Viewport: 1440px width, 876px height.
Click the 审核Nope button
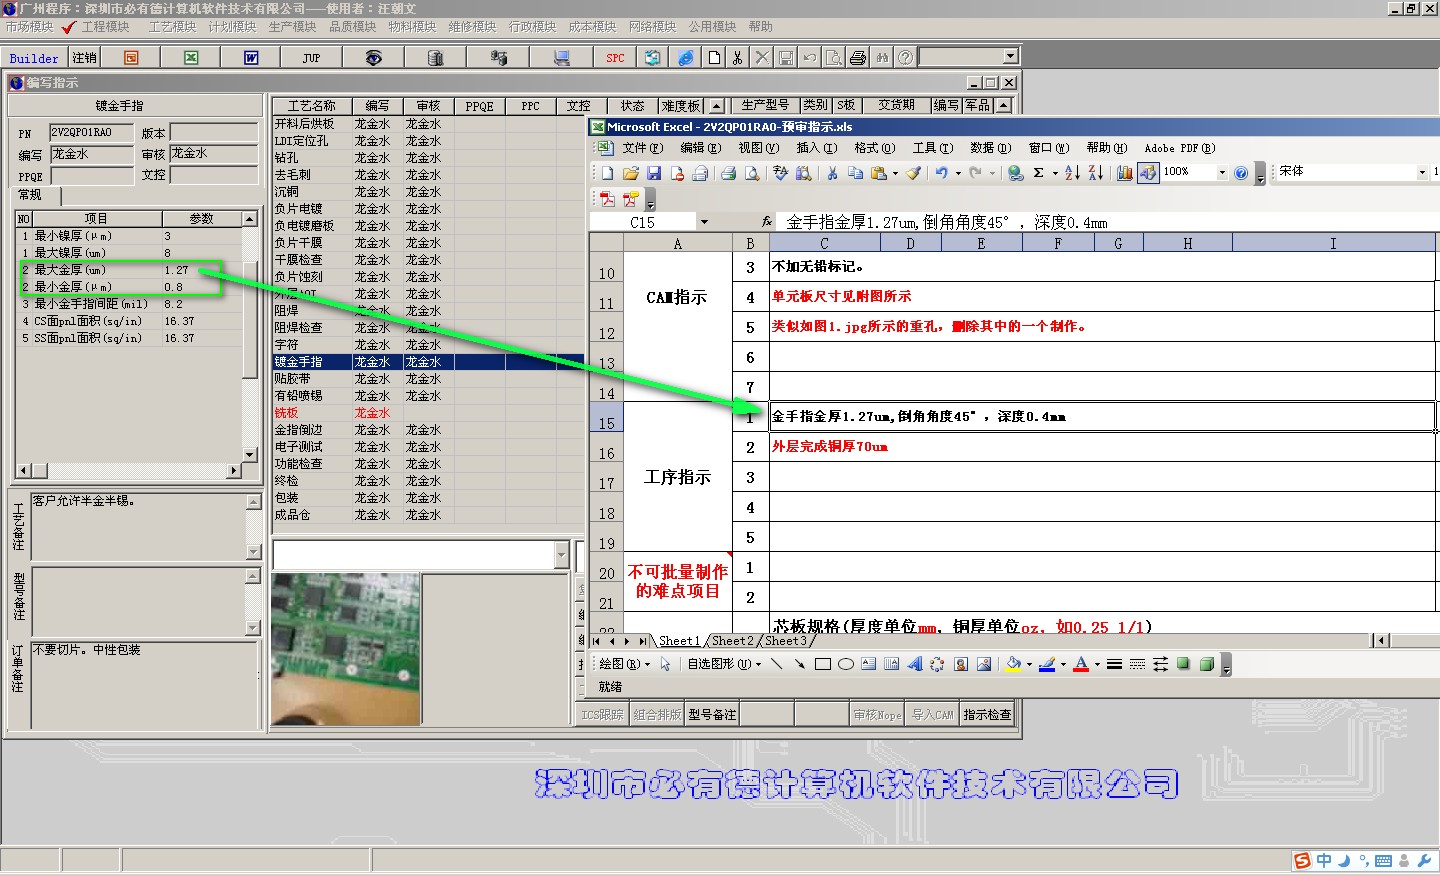tap(877, 714)
